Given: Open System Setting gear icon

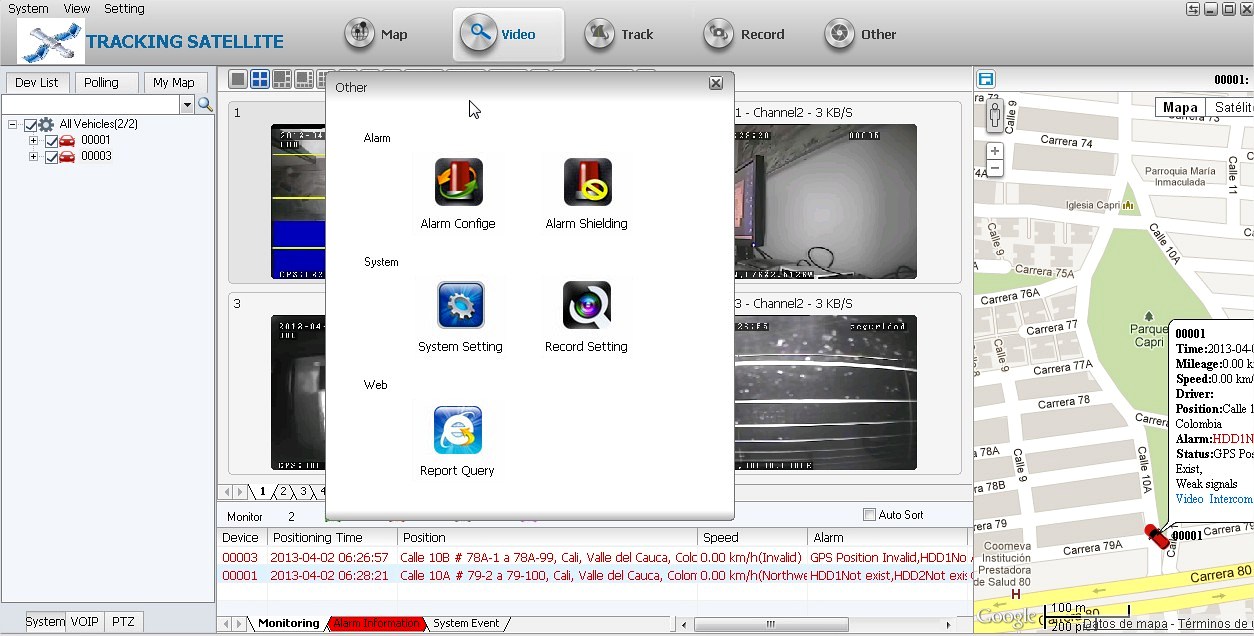Looking at the screenshot, I should click(461, 305).
